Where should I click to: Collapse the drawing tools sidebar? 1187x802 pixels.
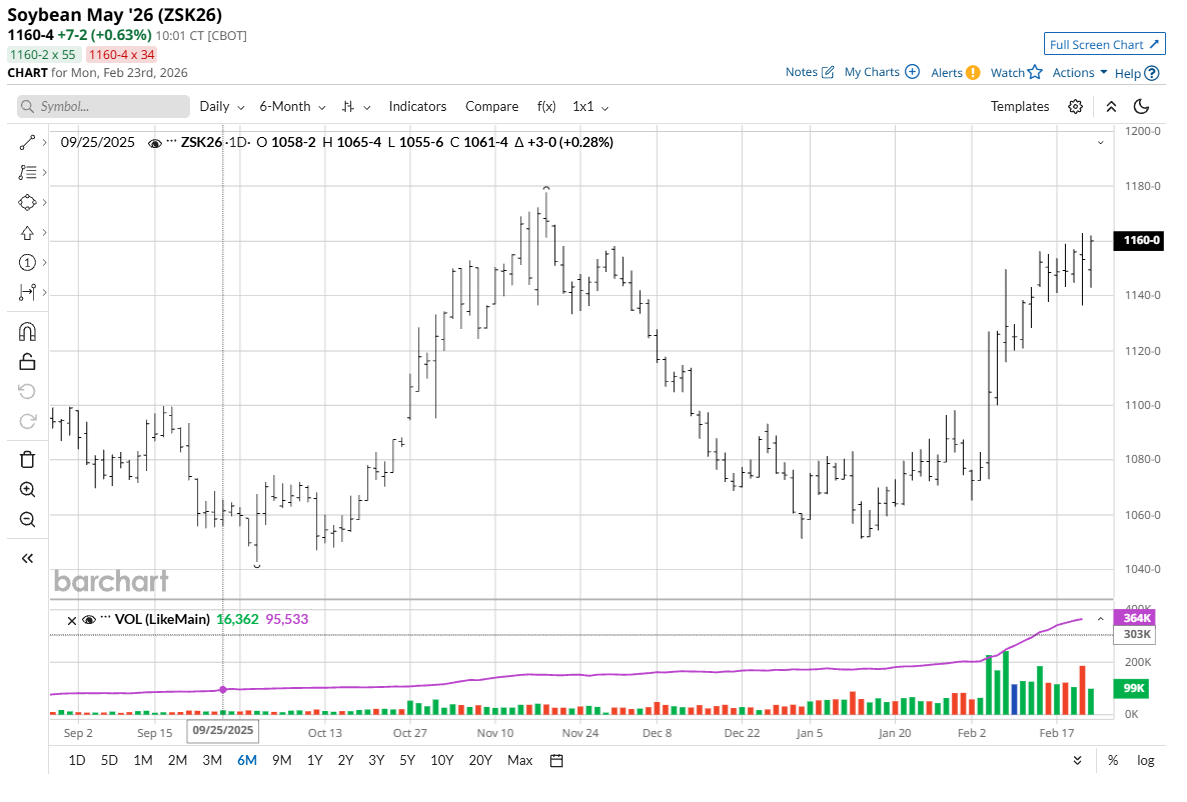(x=27, y=559)
